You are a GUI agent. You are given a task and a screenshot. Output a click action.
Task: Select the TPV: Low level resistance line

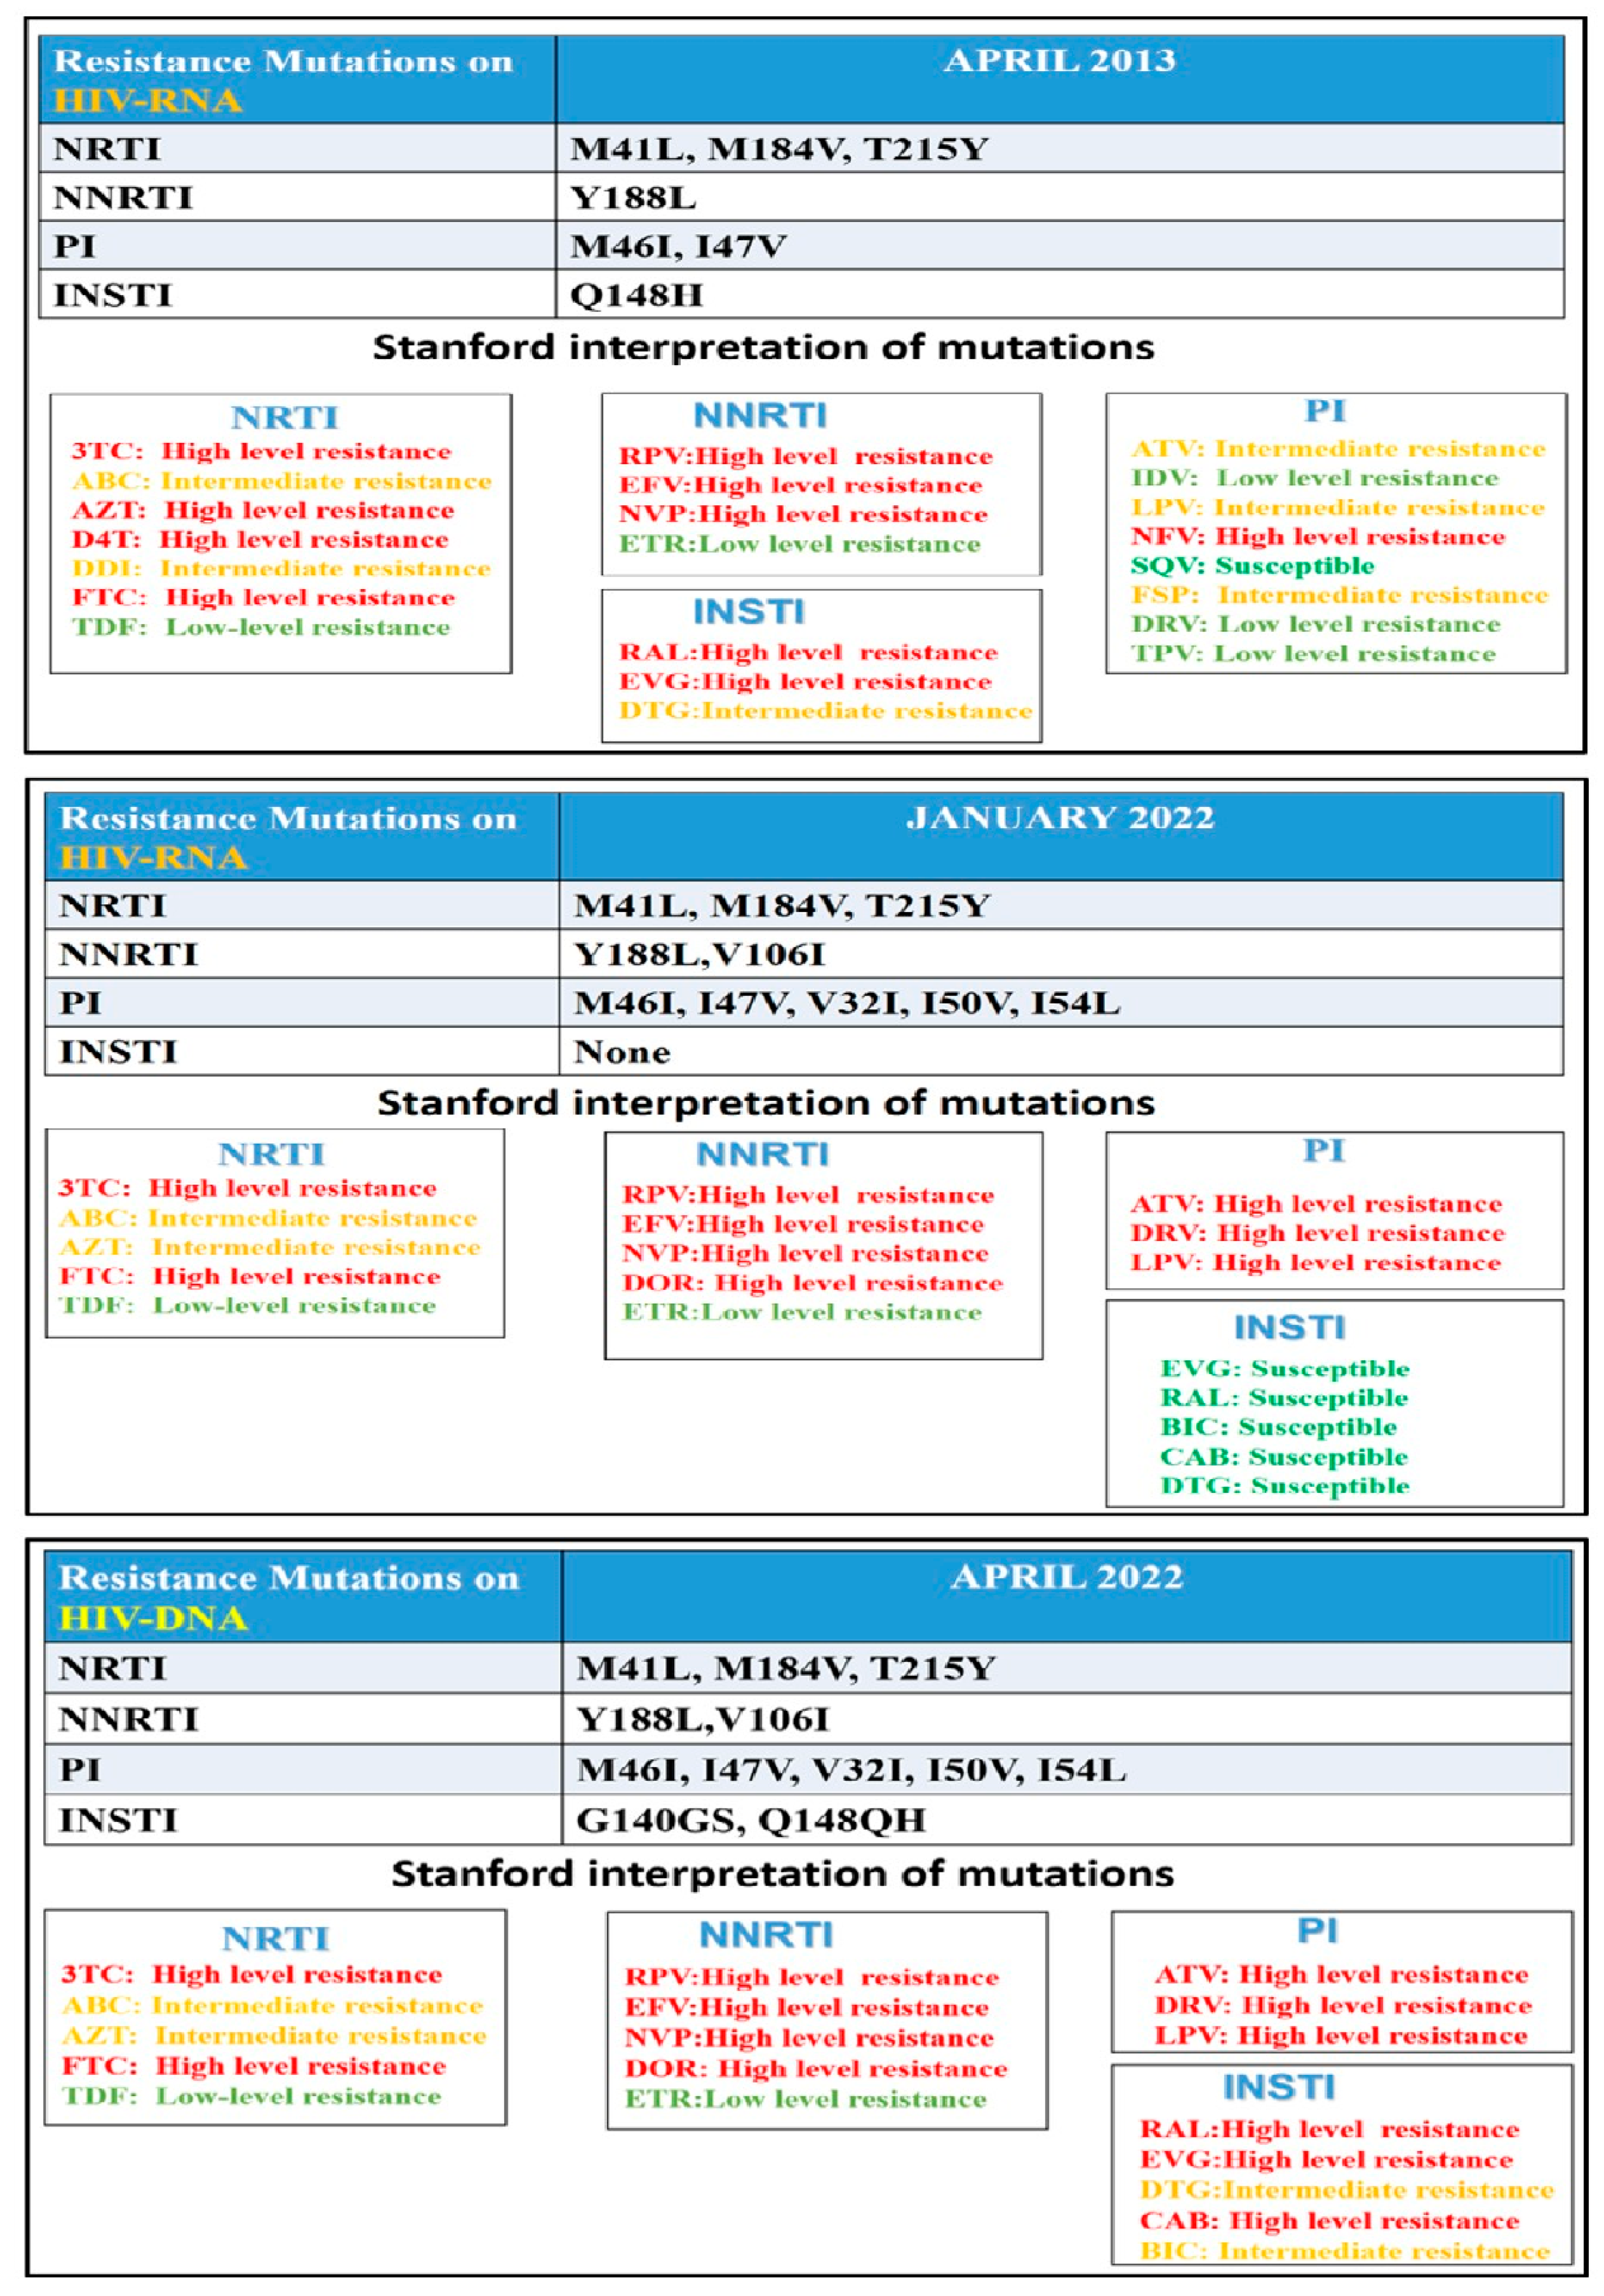pyautogui.click(x=1313, y=654)
